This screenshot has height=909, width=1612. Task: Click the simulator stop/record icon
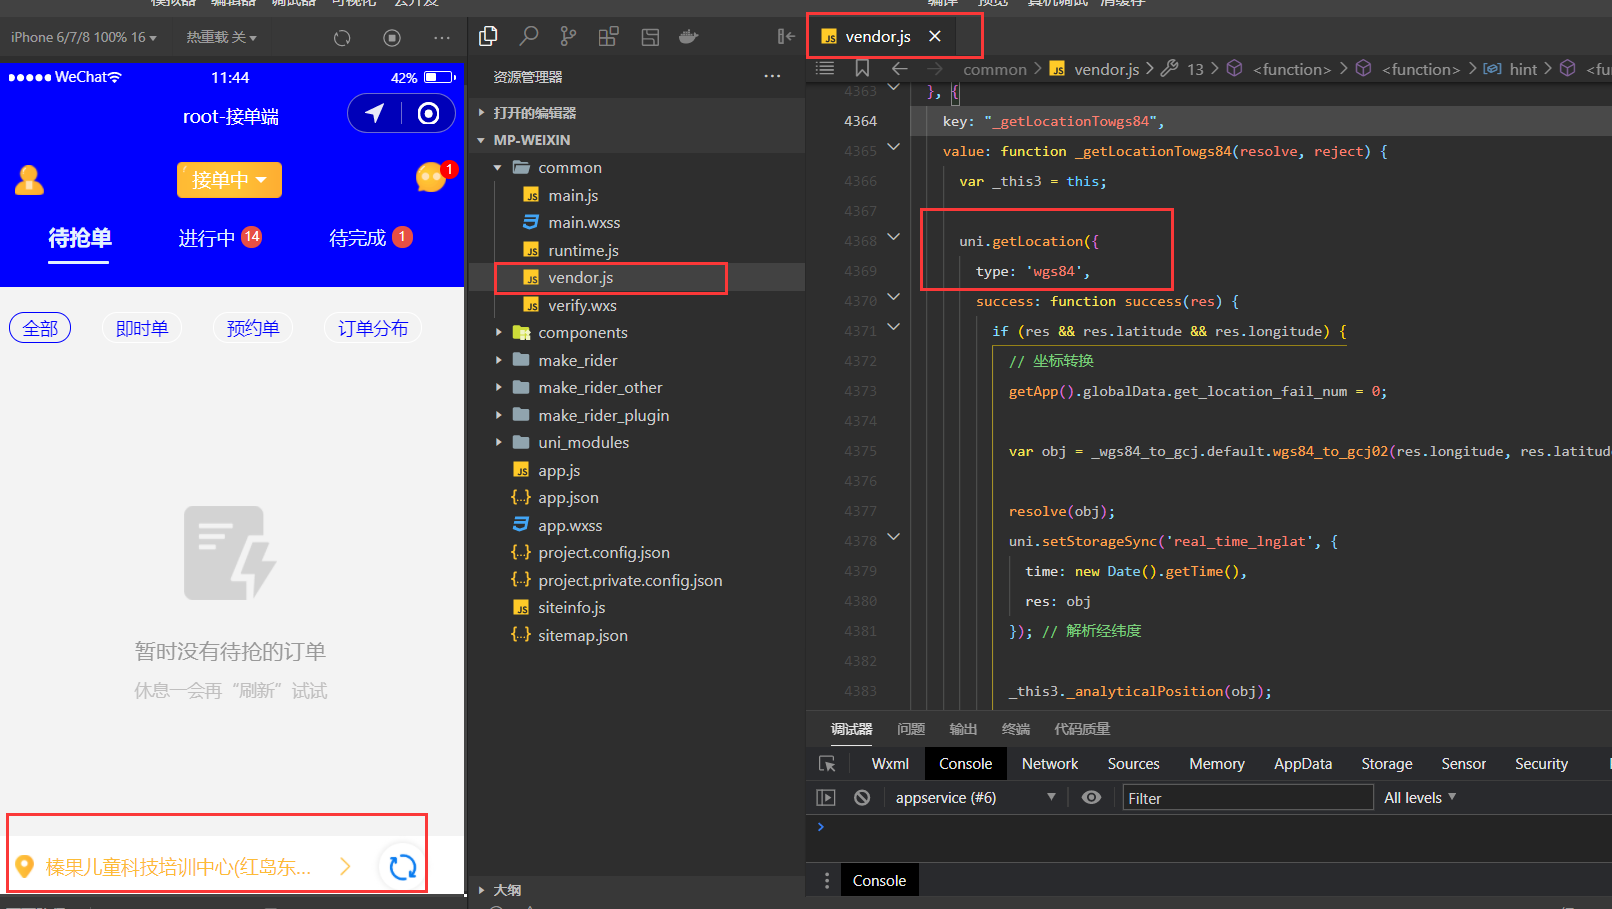pos(392,38)
